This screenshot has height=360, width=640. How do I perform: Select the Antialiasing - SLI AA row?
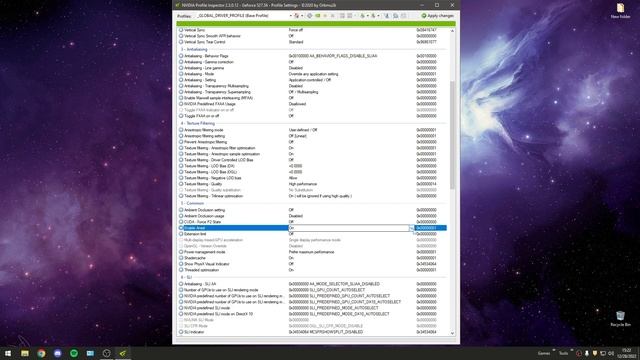coord(312,284)
